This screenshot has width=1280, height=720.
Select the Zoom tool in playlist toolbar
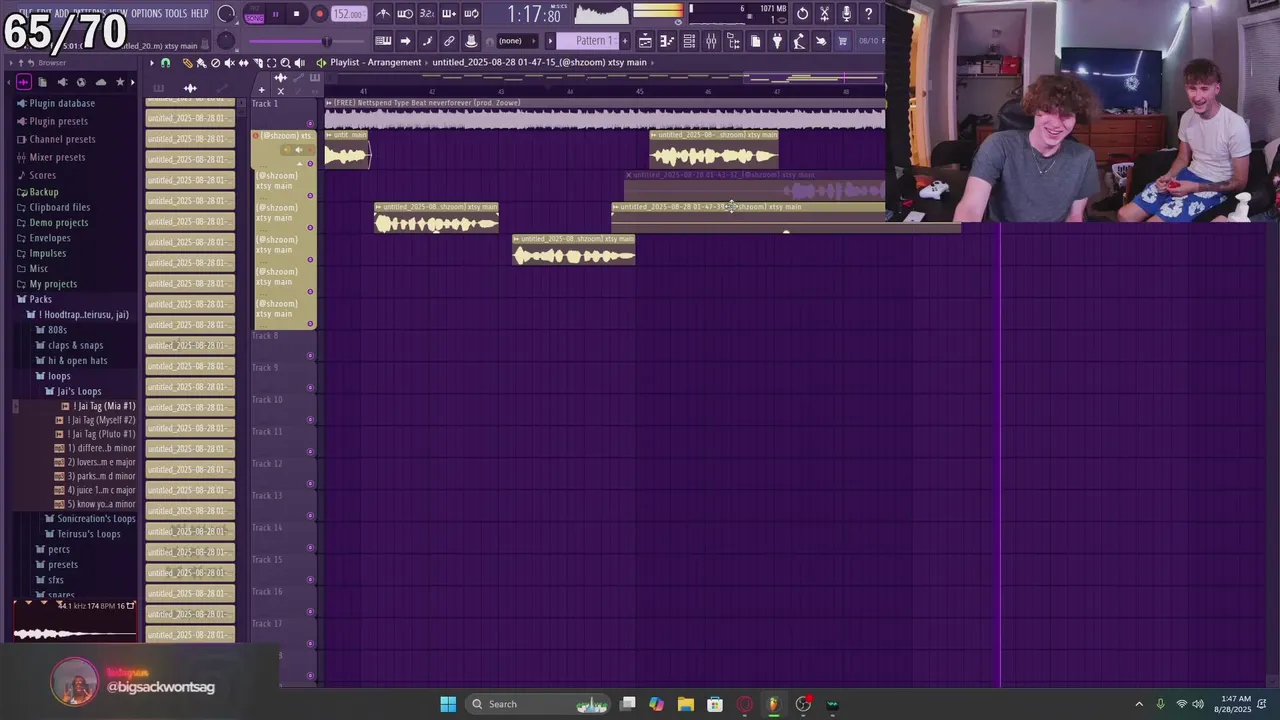coord(285,63)
